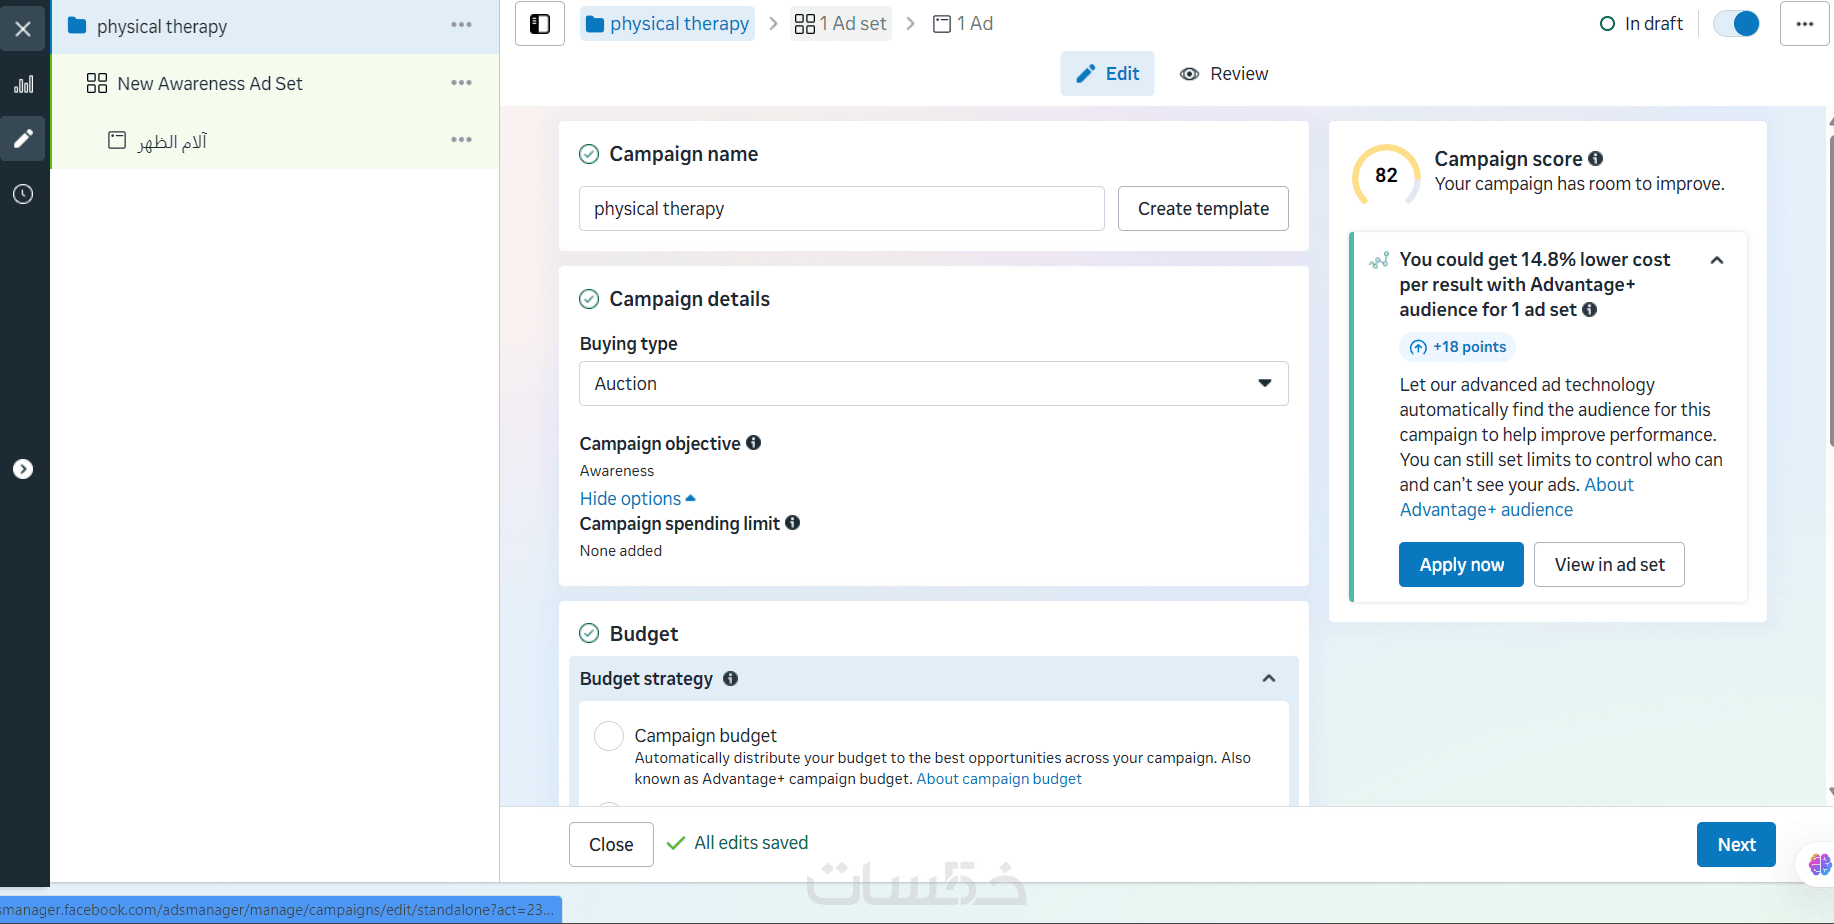Switch to Review mode tab
1834x924 pixels.
(x=1224, y=74)
